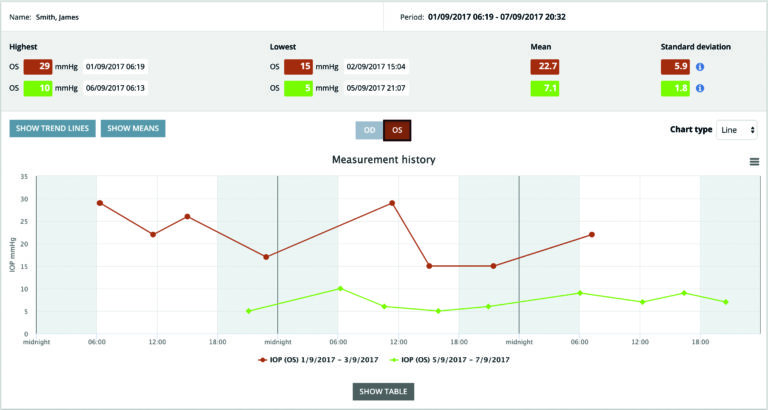
Task: Click the info icon beside standard deviation 1.8
Action: point(700,88)
